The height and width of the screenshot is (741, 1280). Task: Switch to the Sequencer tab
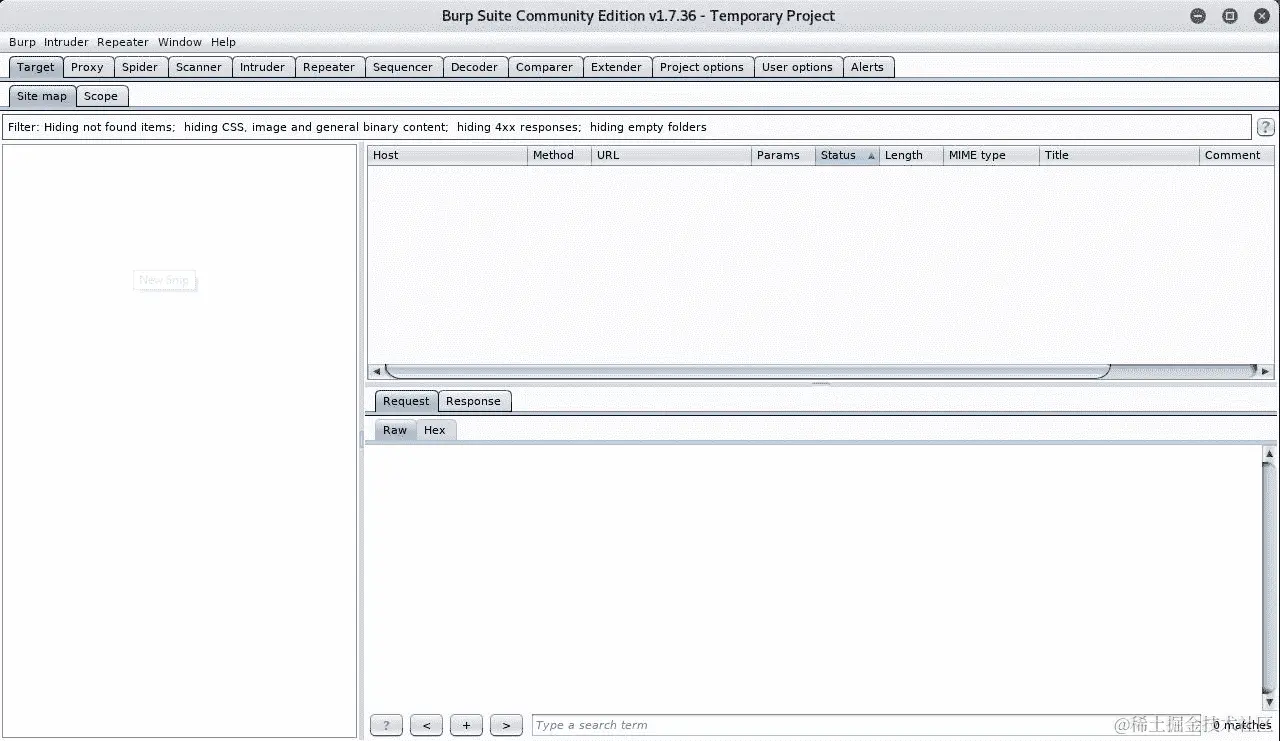[x=403, y=67]
